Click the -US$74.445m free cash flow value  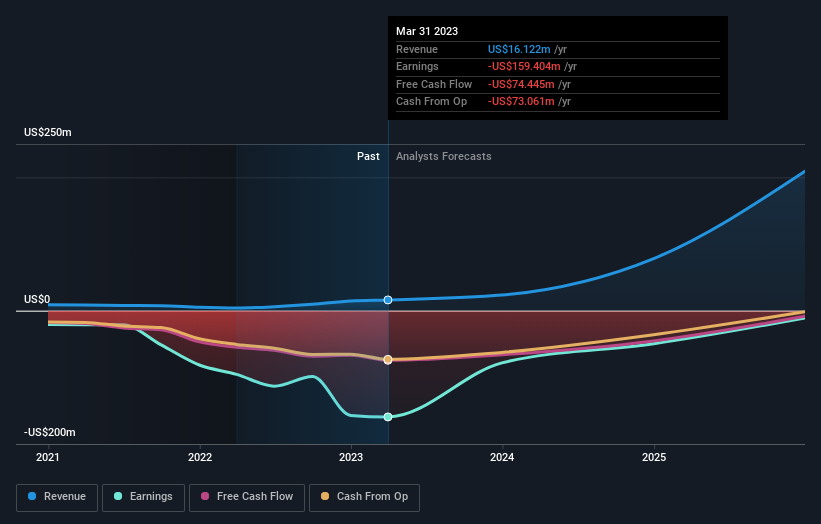click(521, 84)
